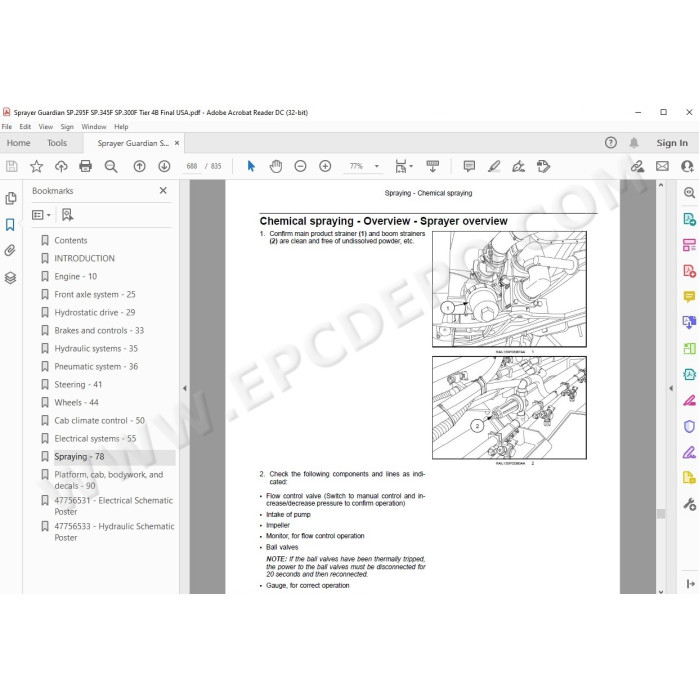Open Contents bookmark
Screen dimensions: 700x700
click(x=71, y=241)
